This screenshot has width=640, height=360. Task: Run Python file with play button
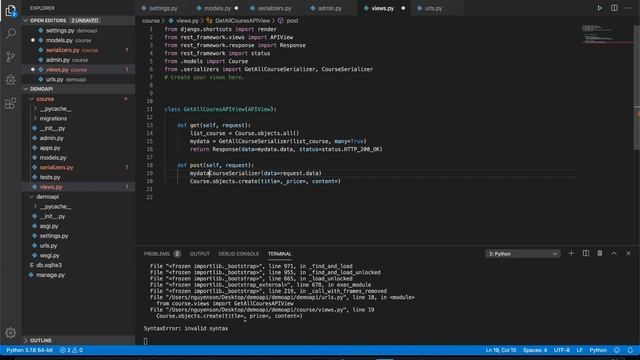tap(600, 8)
